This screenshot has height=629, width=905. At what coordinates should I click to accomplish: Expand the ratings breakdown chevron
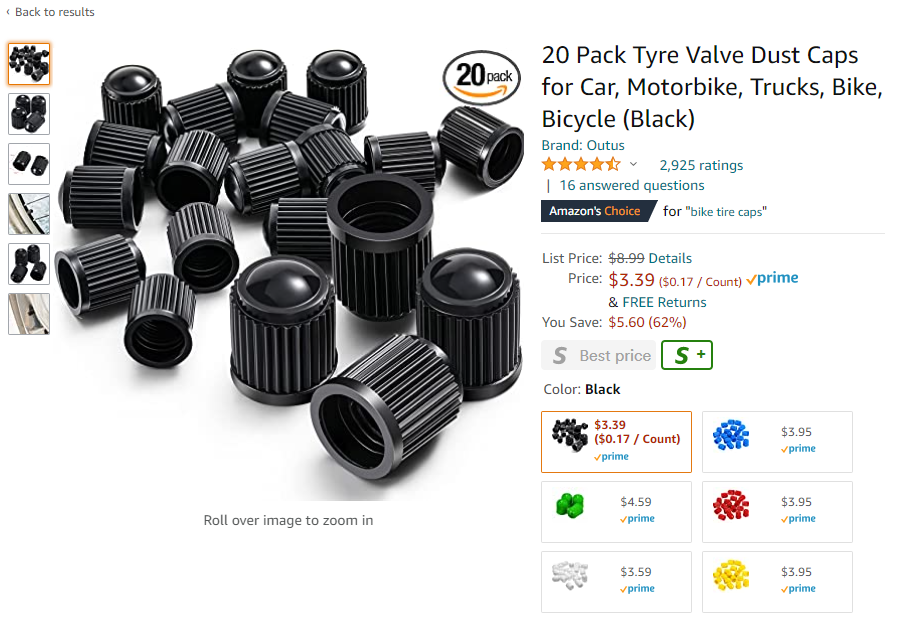coord(633,164)
